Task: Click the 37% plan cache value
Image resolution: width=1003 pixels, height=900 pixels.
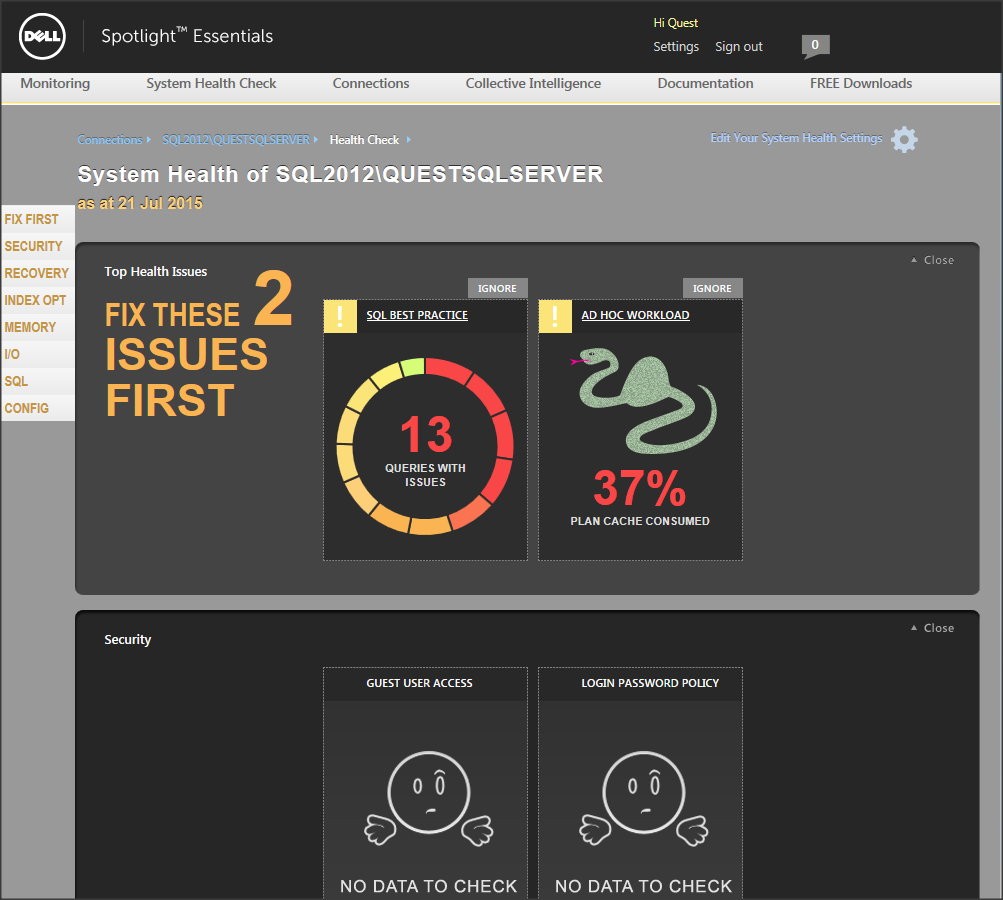Action: coord(640,487)
